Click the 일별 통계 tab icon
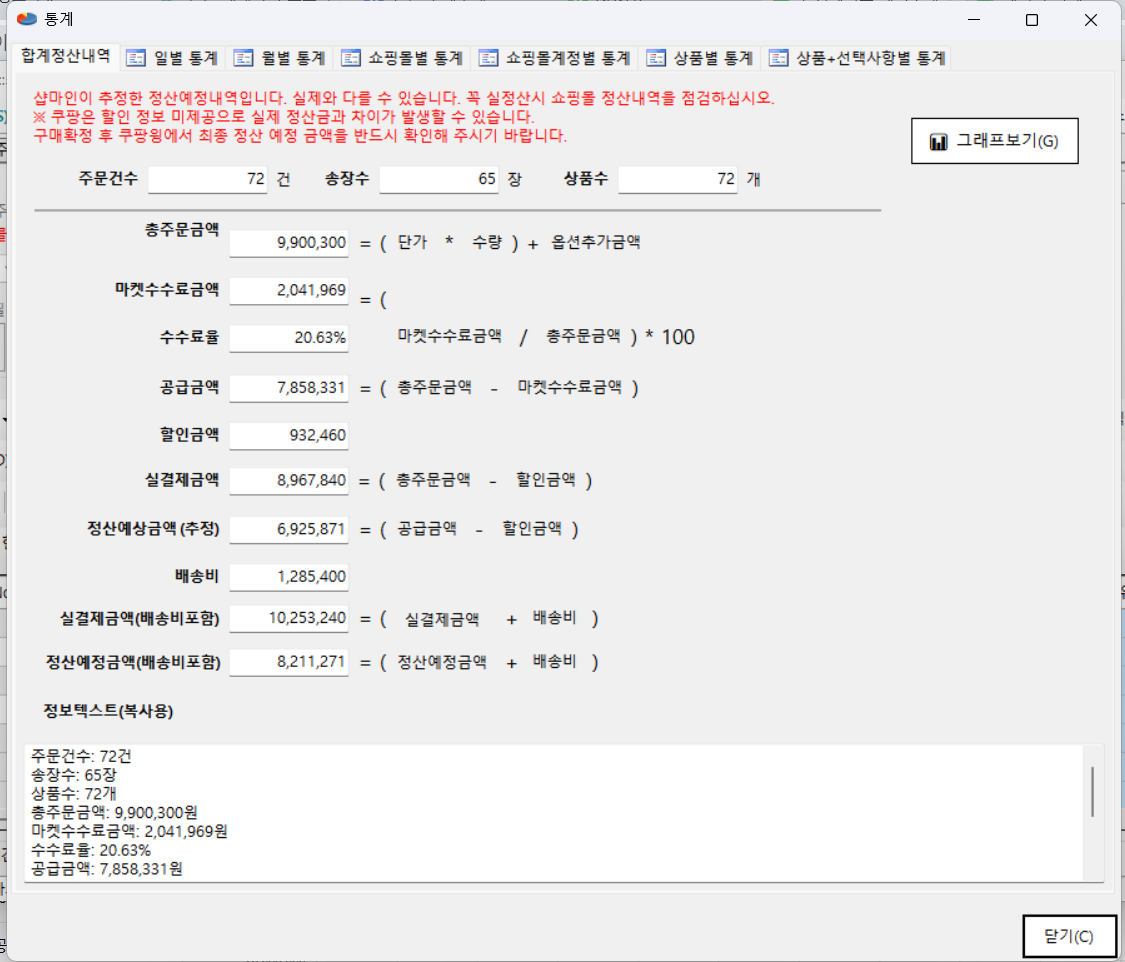This screenshot has height=962, width=1125. pos(136,58)
